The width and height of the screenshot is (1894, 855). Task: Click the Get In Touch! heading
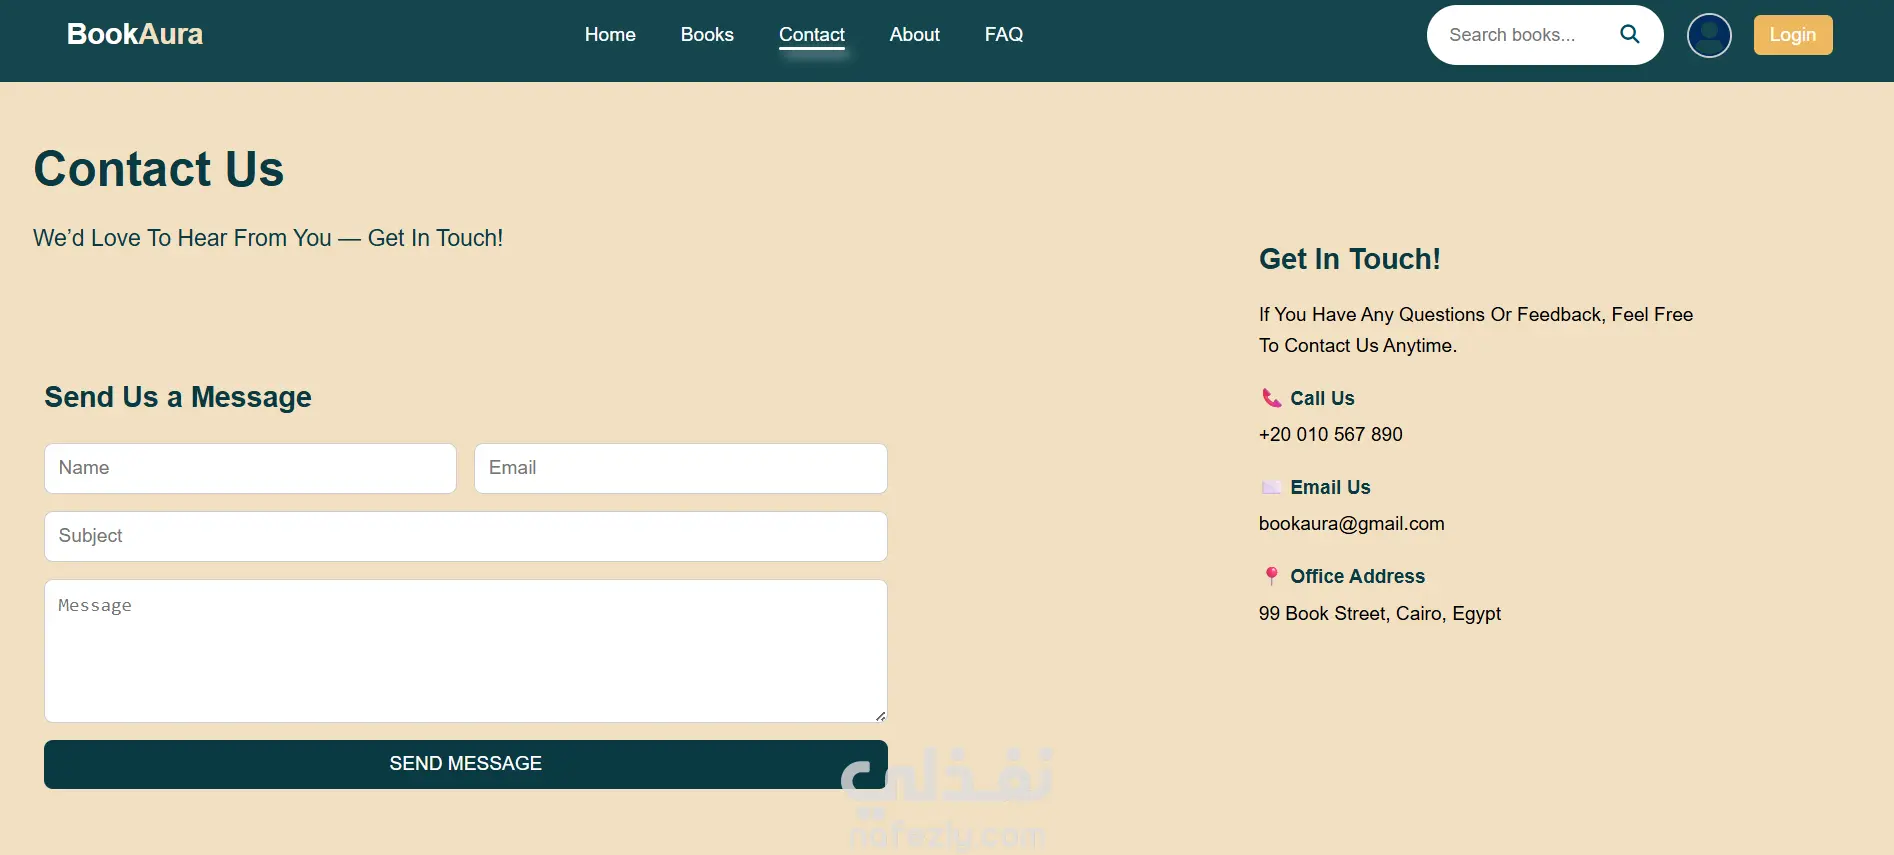[1350, 259]
